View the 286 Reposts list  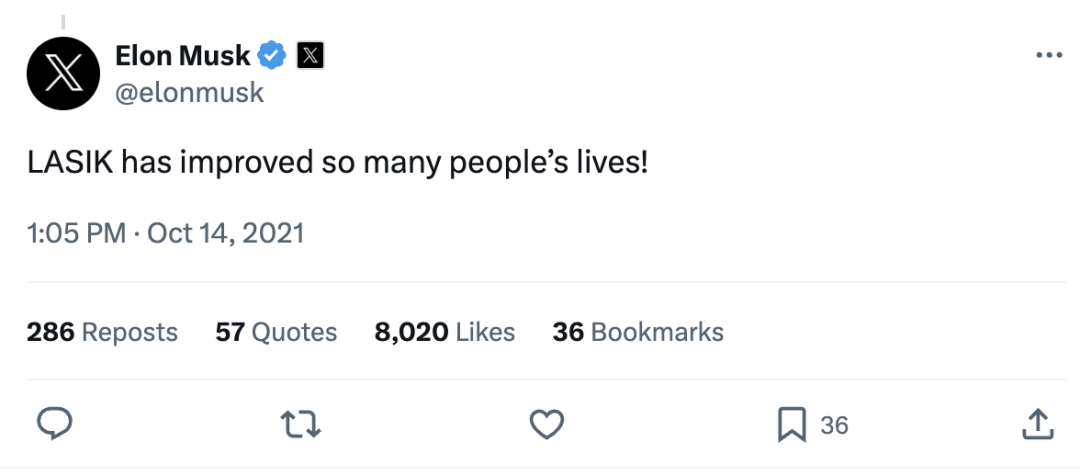click(x=102, y=332)
